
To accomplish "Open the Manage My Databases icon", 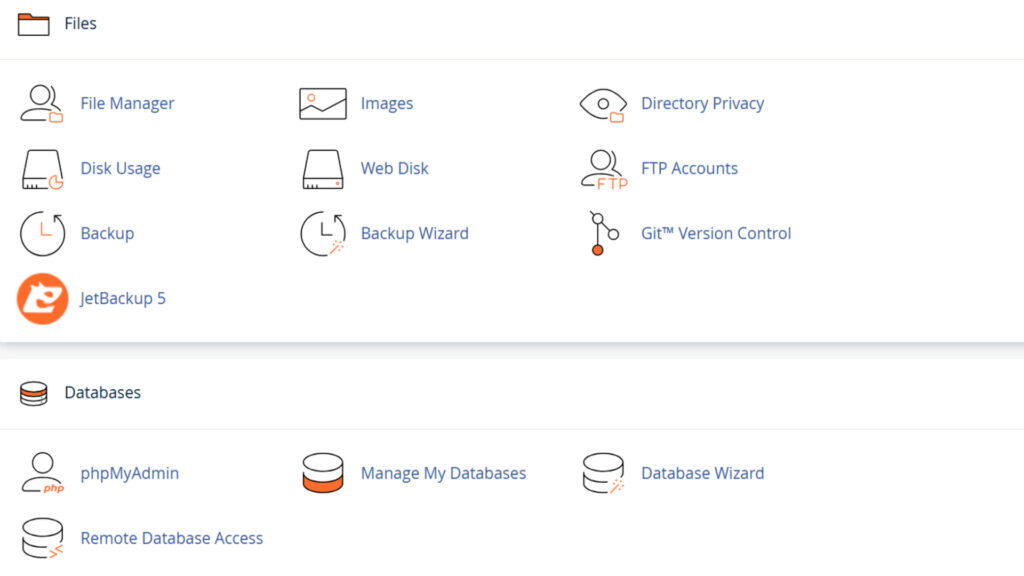I will click(x=323, y=474).
